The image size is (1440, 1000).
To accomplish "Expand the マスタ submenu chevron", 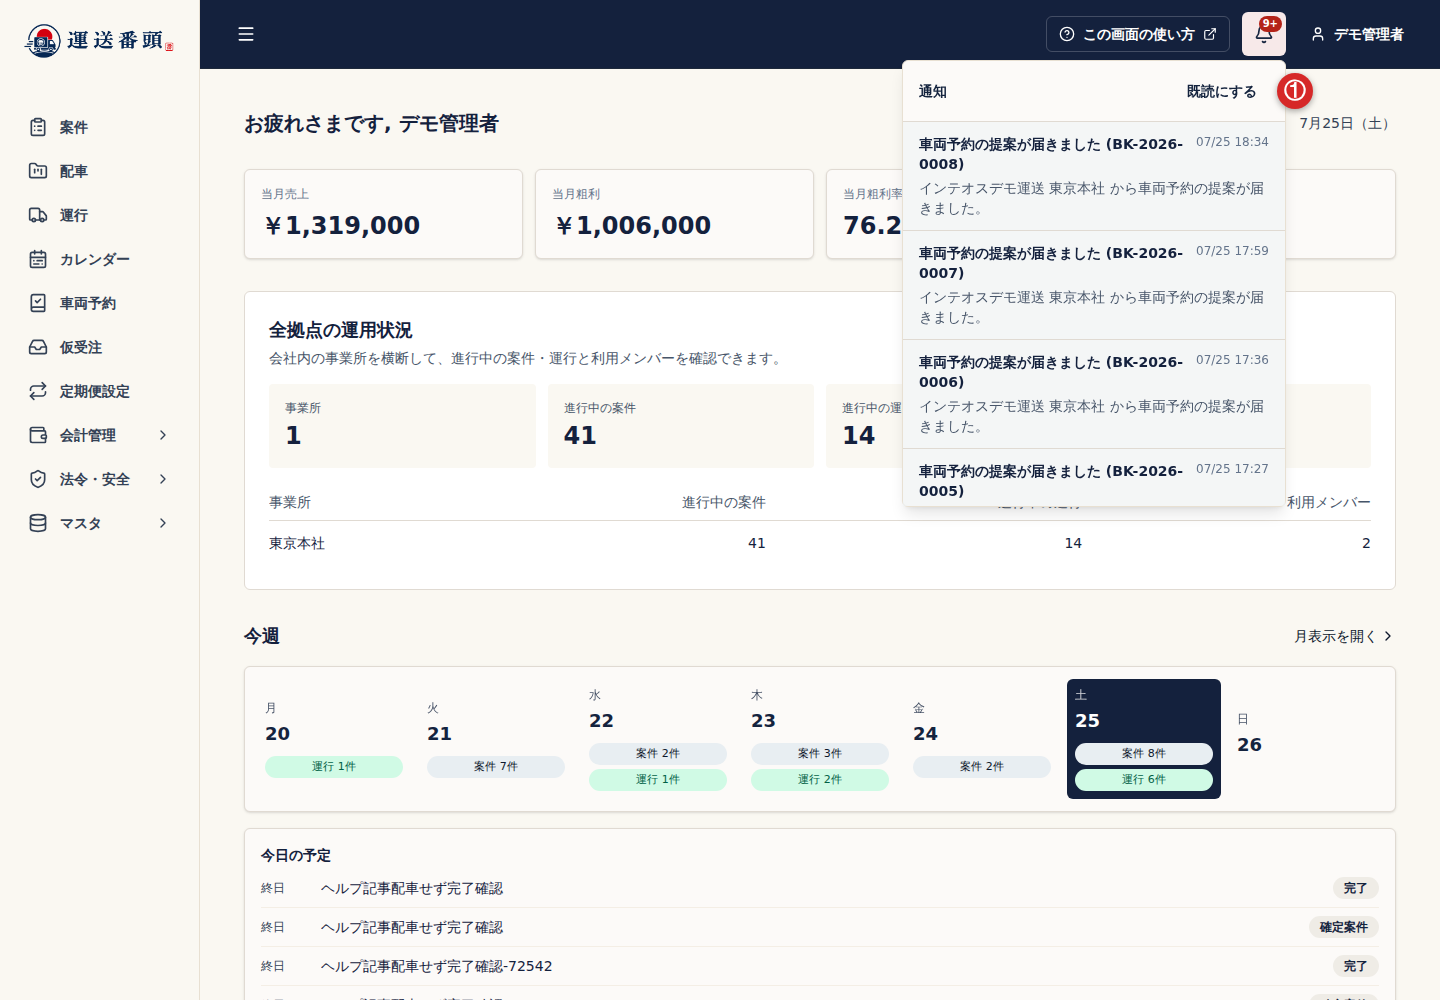I will coord(163,523).
